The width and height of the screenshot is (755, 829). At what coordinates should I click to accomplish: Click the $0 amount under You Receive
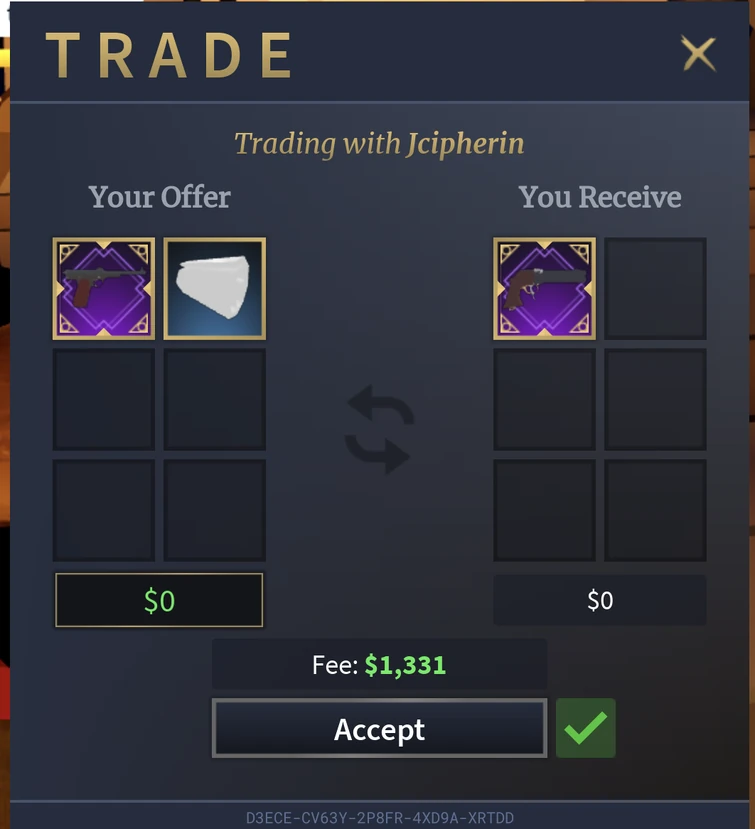pyautogui.click(x=600, y=600)
